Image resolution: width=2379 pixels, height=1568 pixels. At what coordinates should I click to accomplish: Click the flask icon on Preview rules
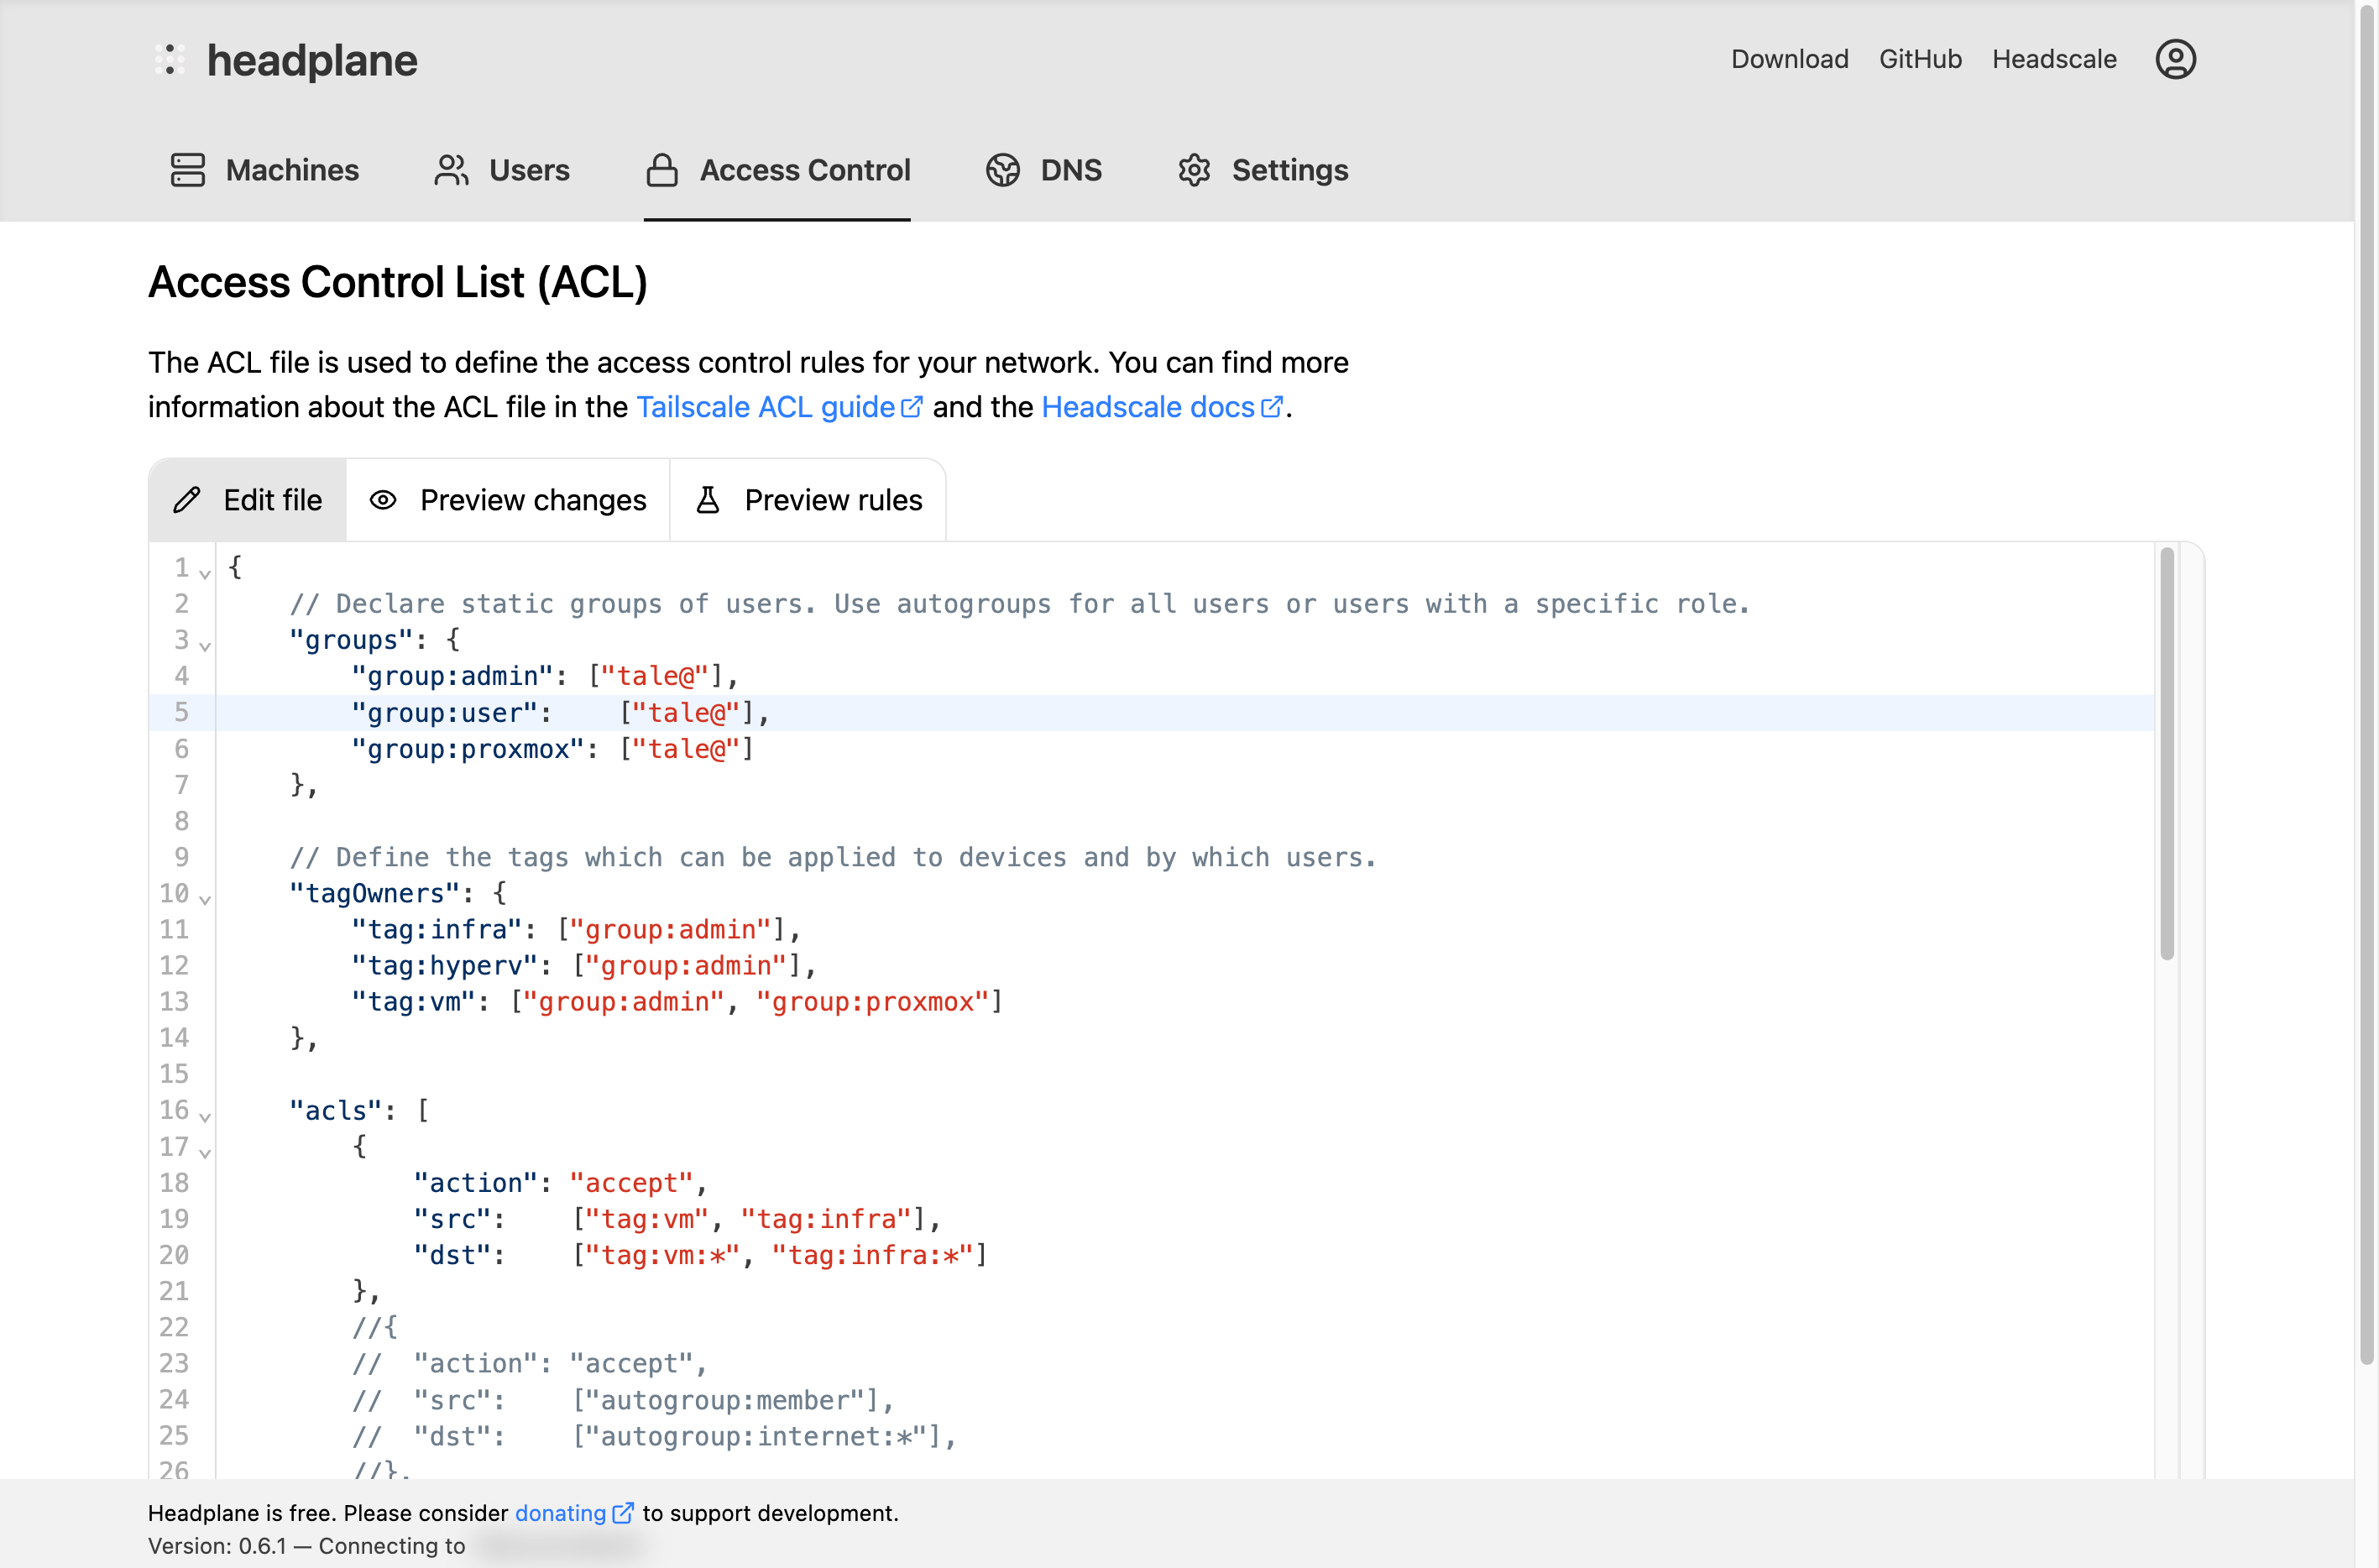(708, 500)
